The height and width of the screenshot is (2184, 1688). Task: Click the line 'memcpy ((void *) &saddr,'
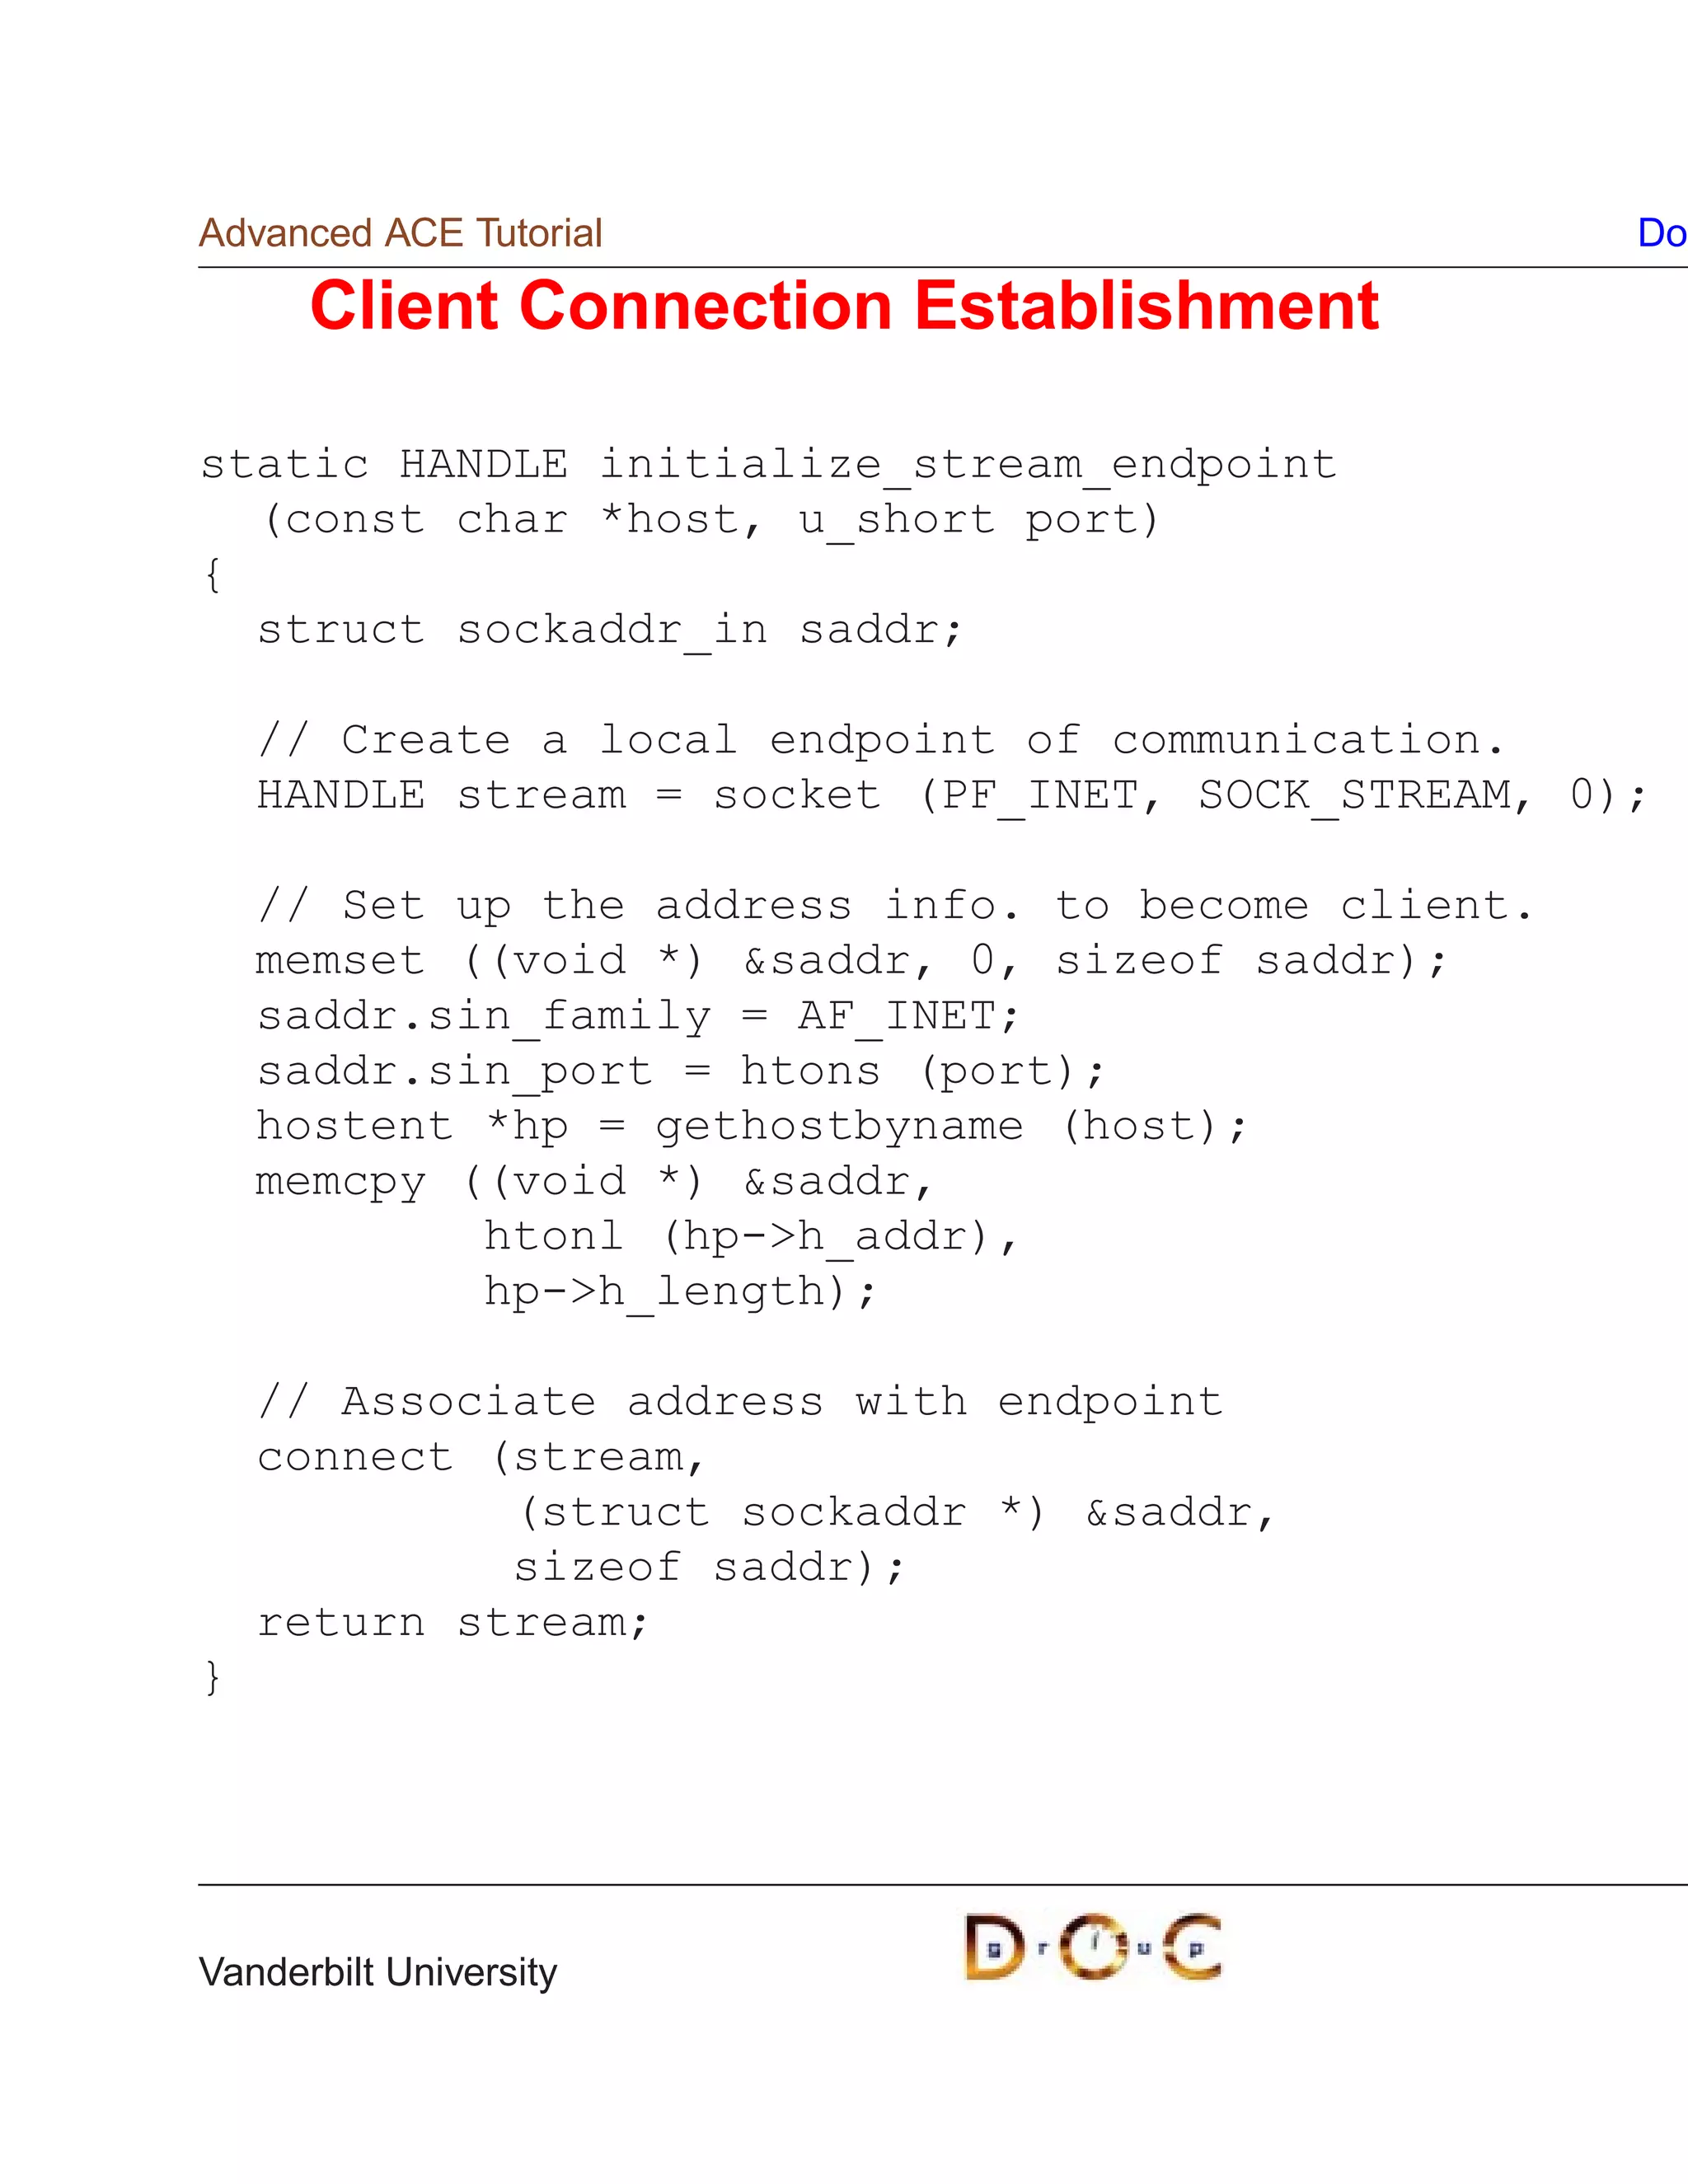pyautogui.click(x=595, y=1182)
